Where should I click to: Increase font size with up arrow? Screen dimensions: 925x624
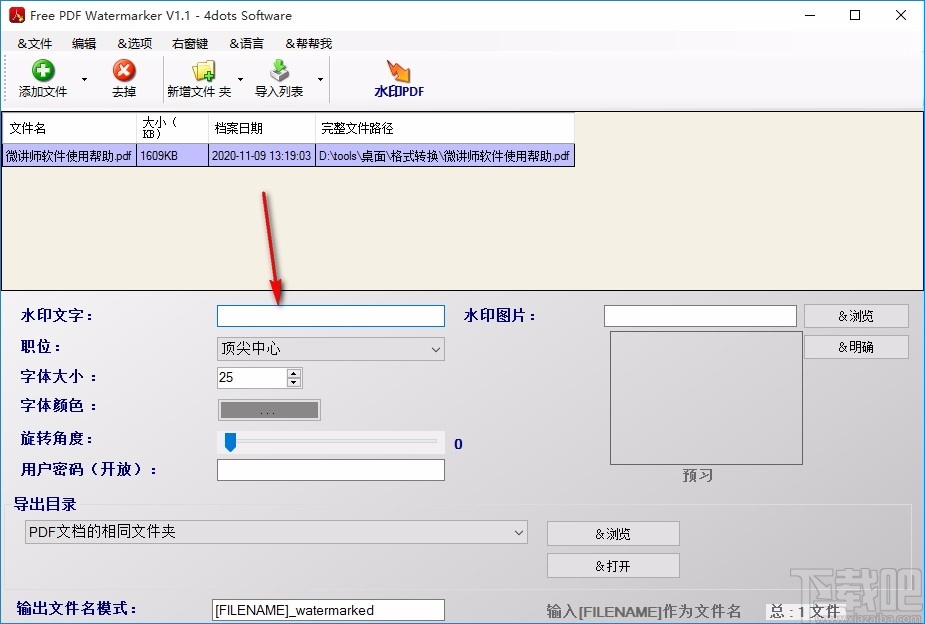294,373
